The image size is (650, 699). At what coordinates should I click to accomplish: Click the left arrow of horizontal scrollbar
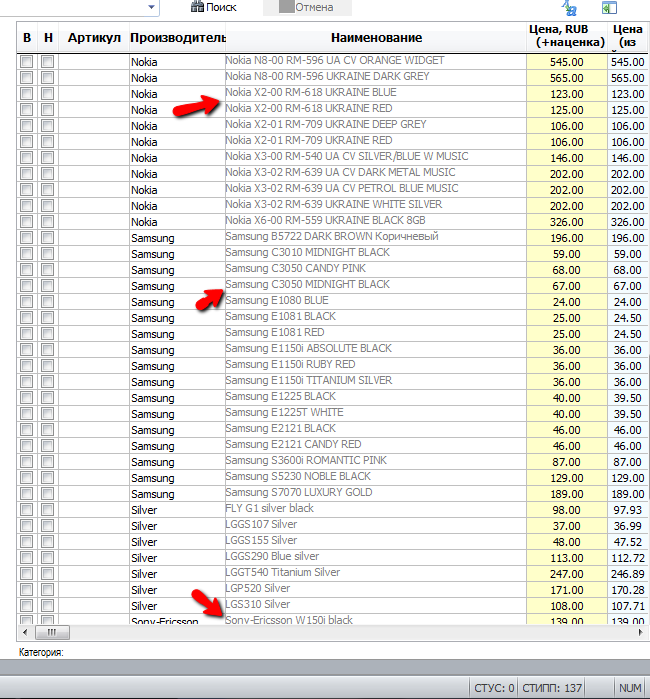(25, 632)
